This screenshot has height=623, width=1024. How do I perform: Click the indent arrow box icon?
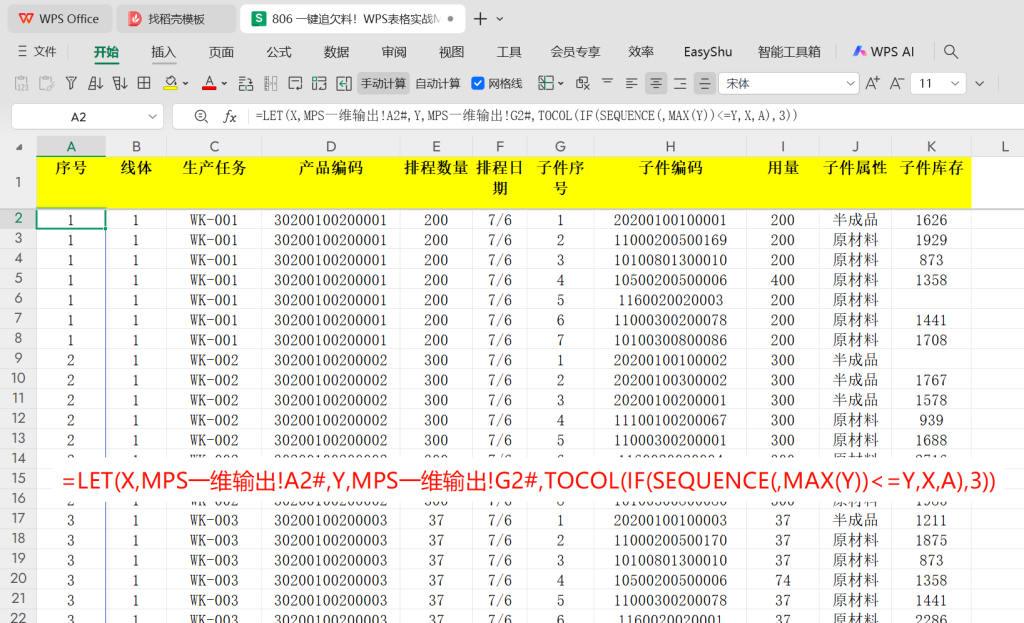point(344,84)
